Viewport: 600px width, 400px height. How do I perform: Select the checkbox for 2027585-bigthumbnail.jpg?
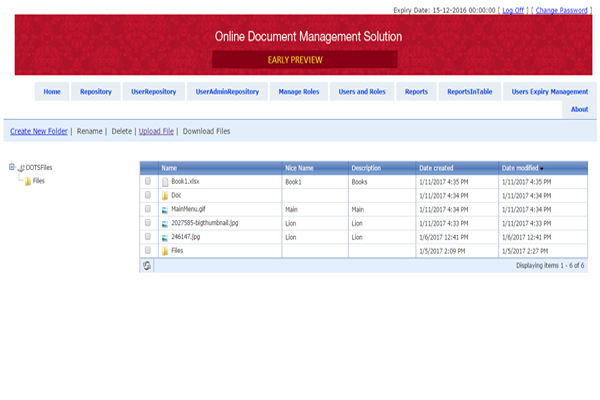pos(148,224)
